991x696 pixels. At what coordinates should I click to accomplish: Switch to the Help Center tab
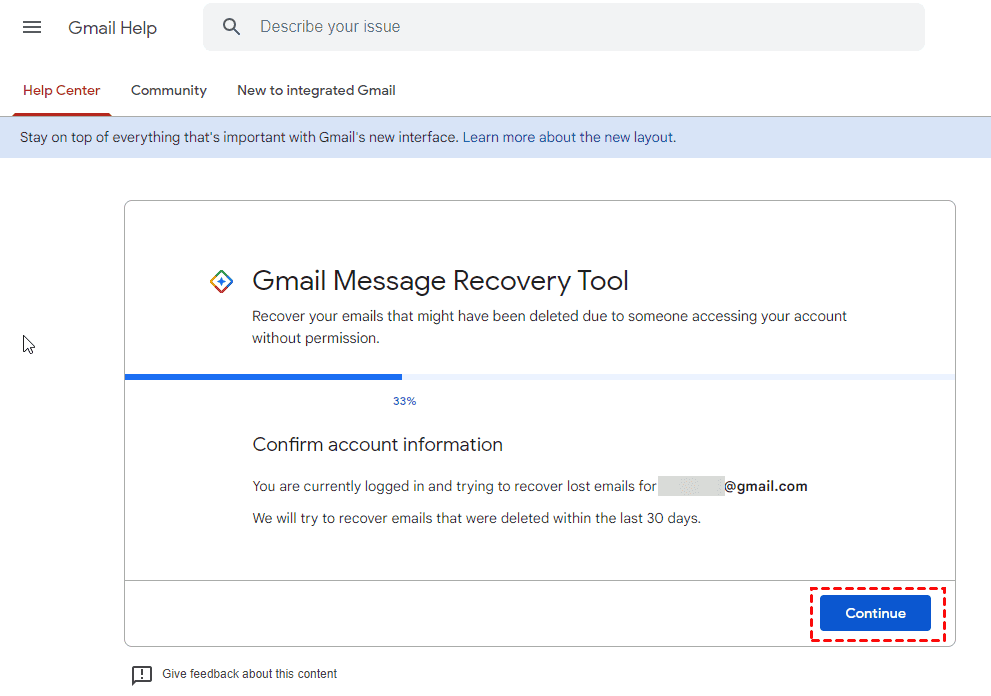click(x=61, y=90)
